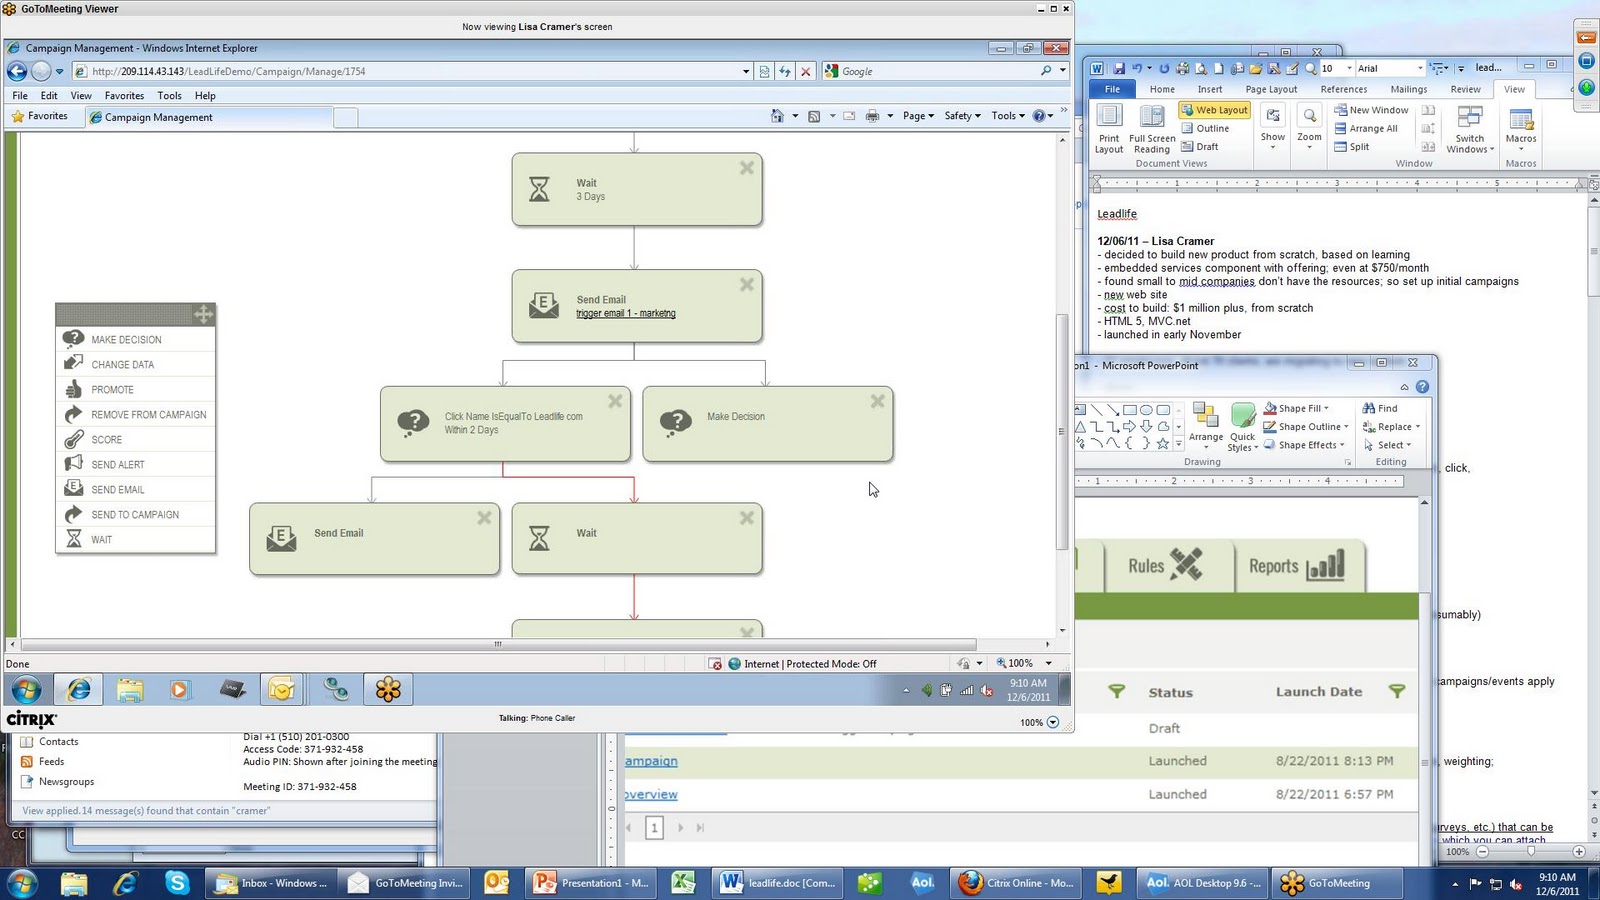This screenshot has height=900, width=1600.
Task: Click the Refresh button in IE address bar
Action: click(x=785, y=71)
